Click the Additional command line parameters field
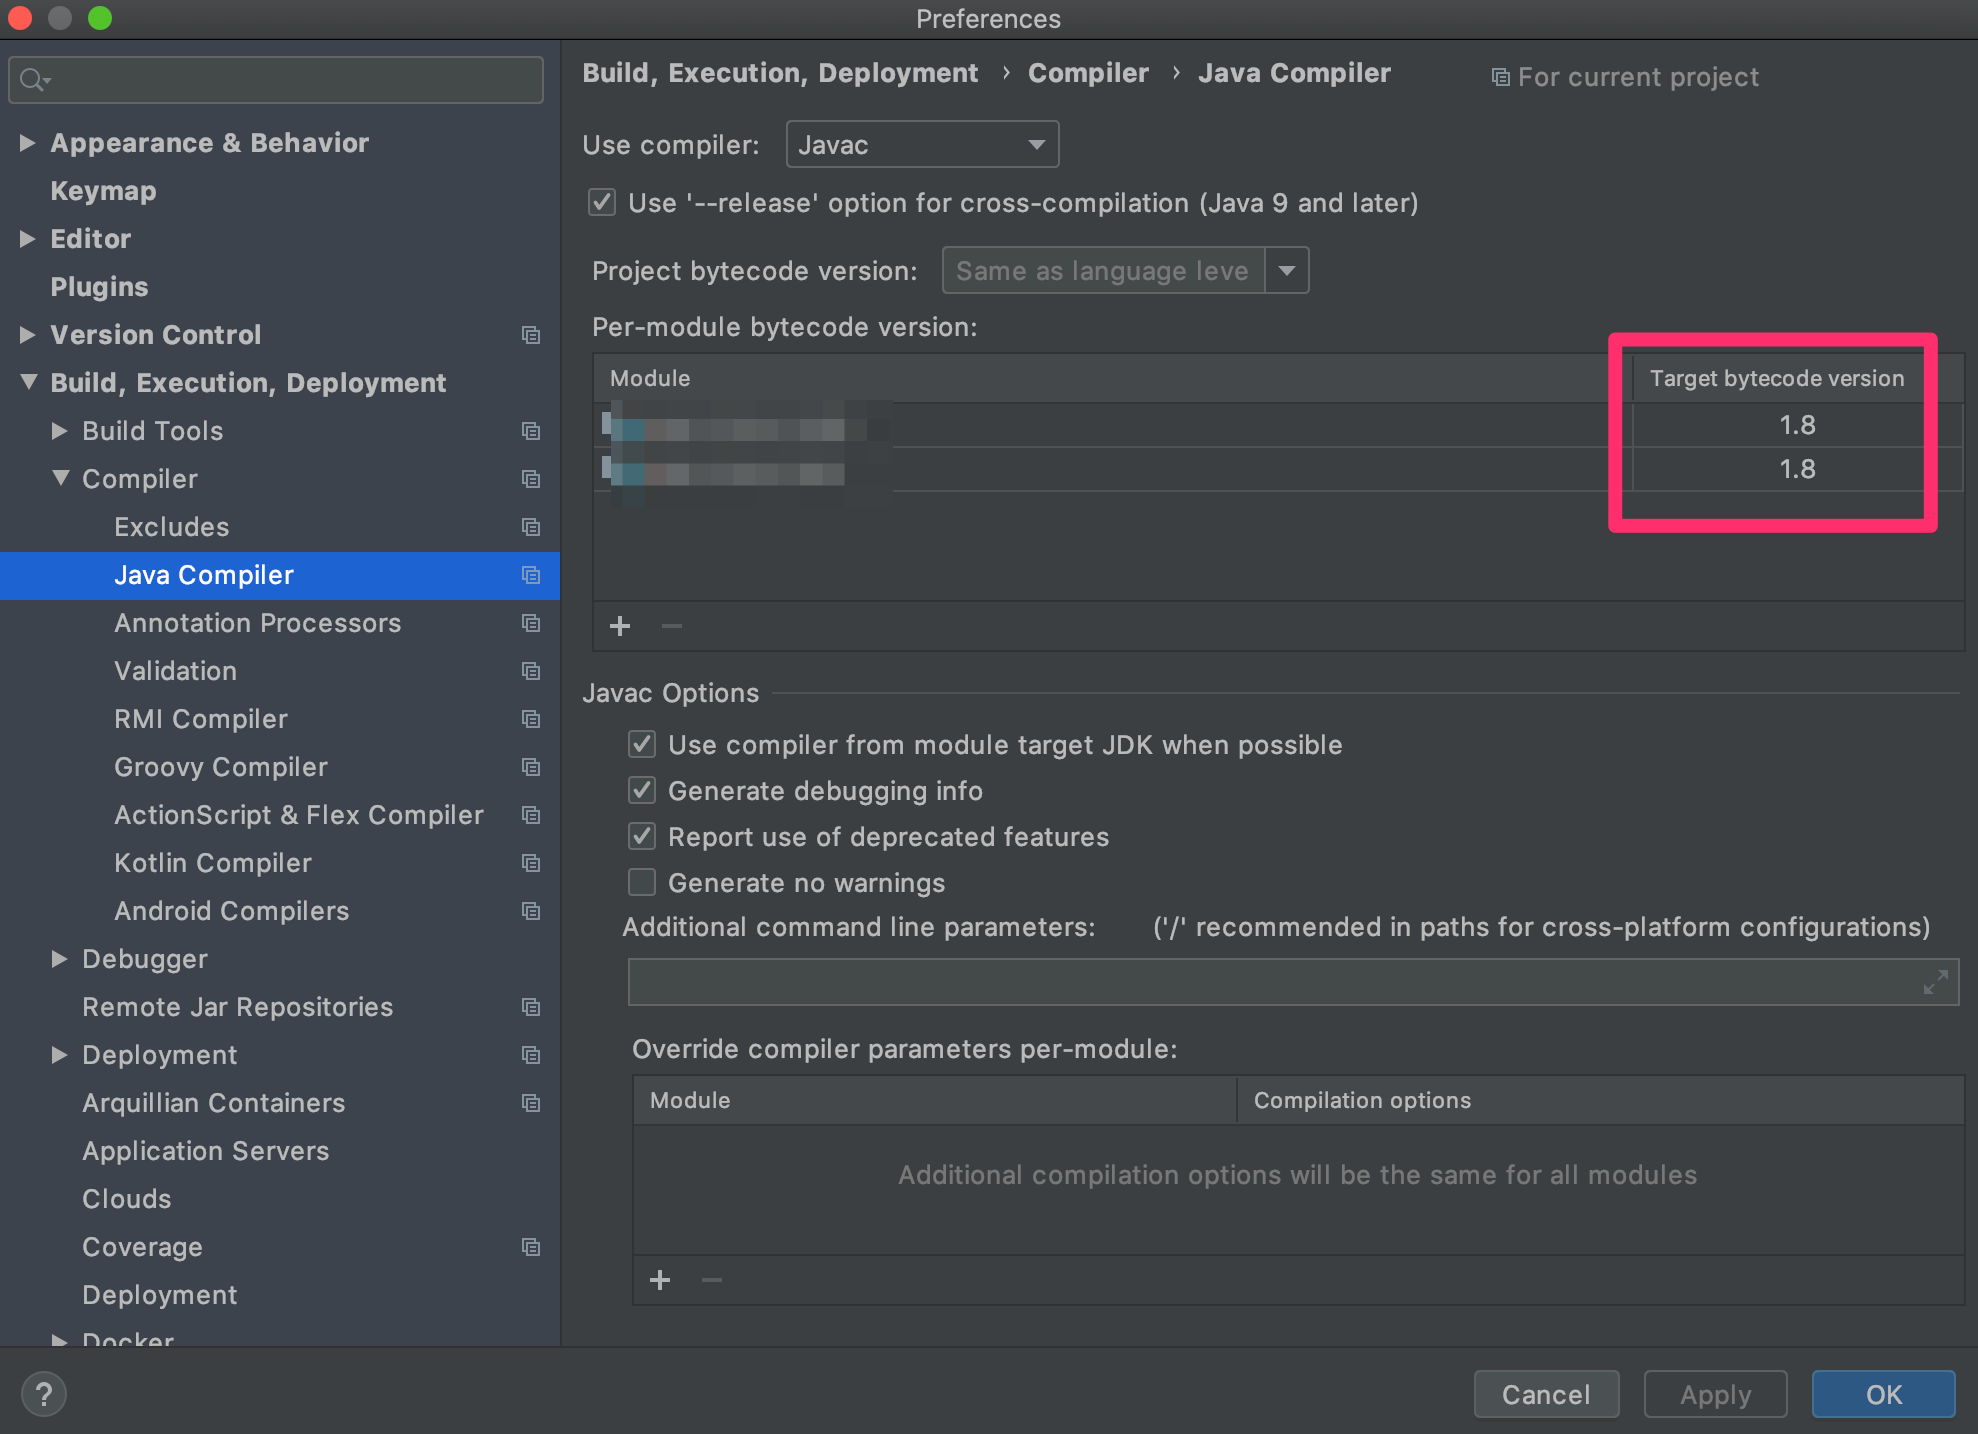Screen dimensions: 1978x1434 point(1270,982)
